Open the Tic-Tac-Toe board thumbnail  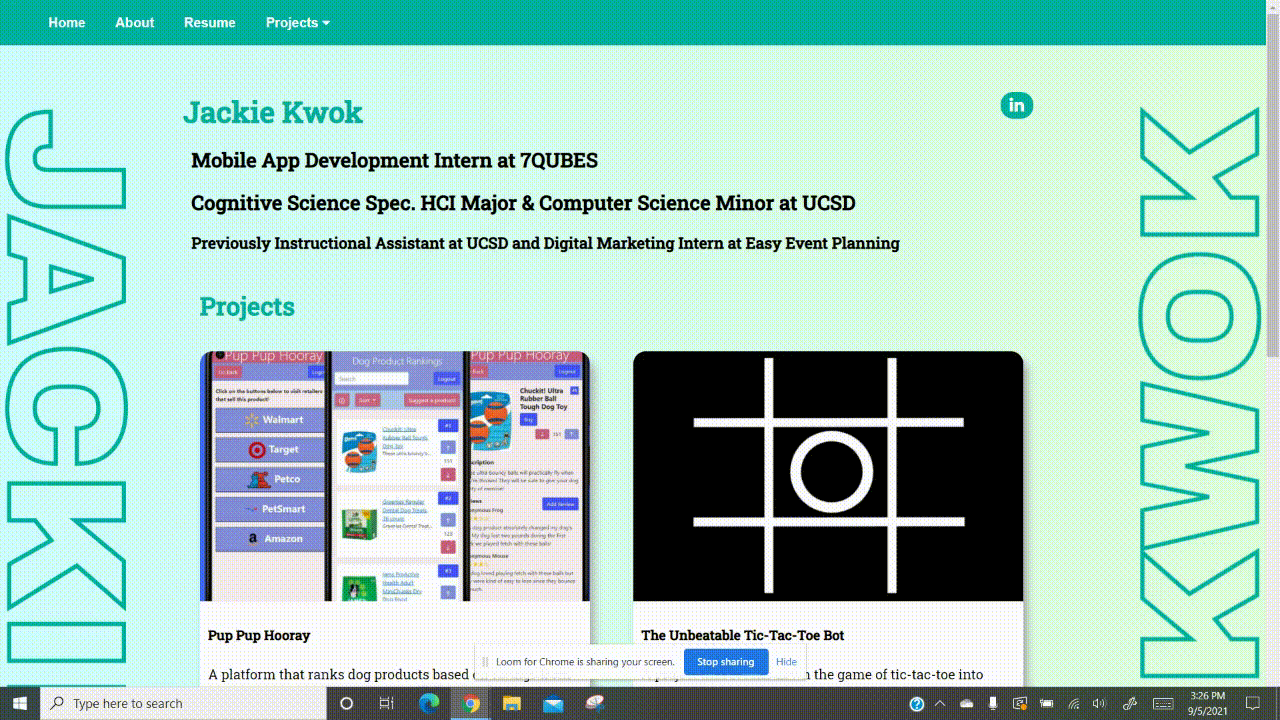point(828,476)
